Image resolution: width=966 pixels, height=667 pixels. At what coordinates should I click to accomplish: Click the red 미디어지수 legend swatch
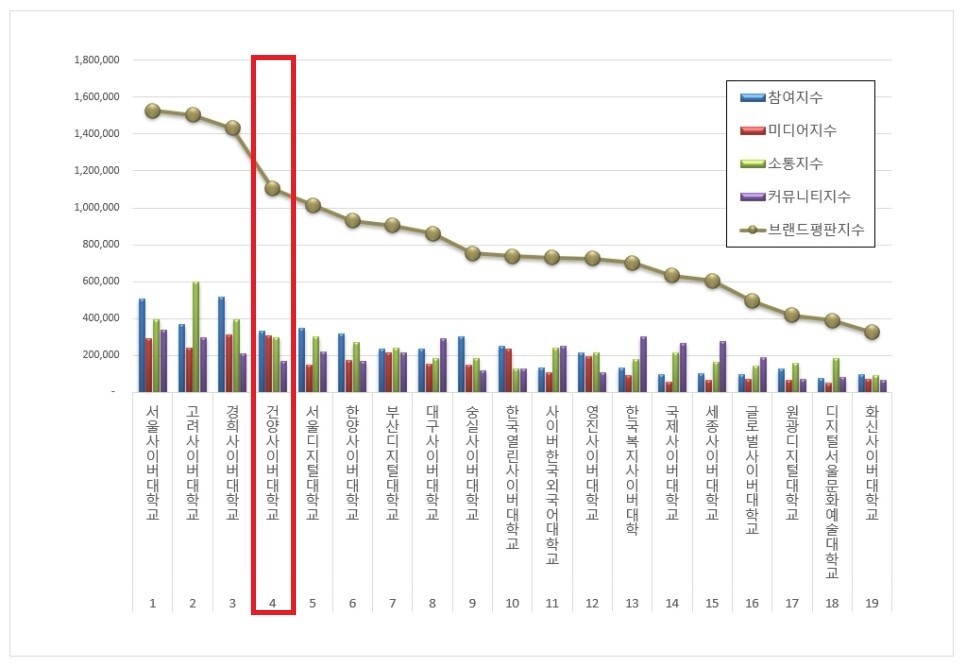coord(752,130)
